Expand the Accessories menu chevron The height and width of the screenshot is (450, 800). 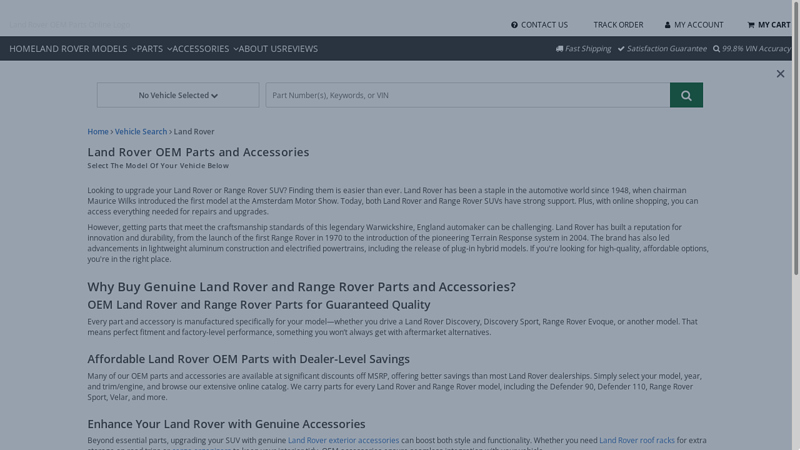(236, 49)
